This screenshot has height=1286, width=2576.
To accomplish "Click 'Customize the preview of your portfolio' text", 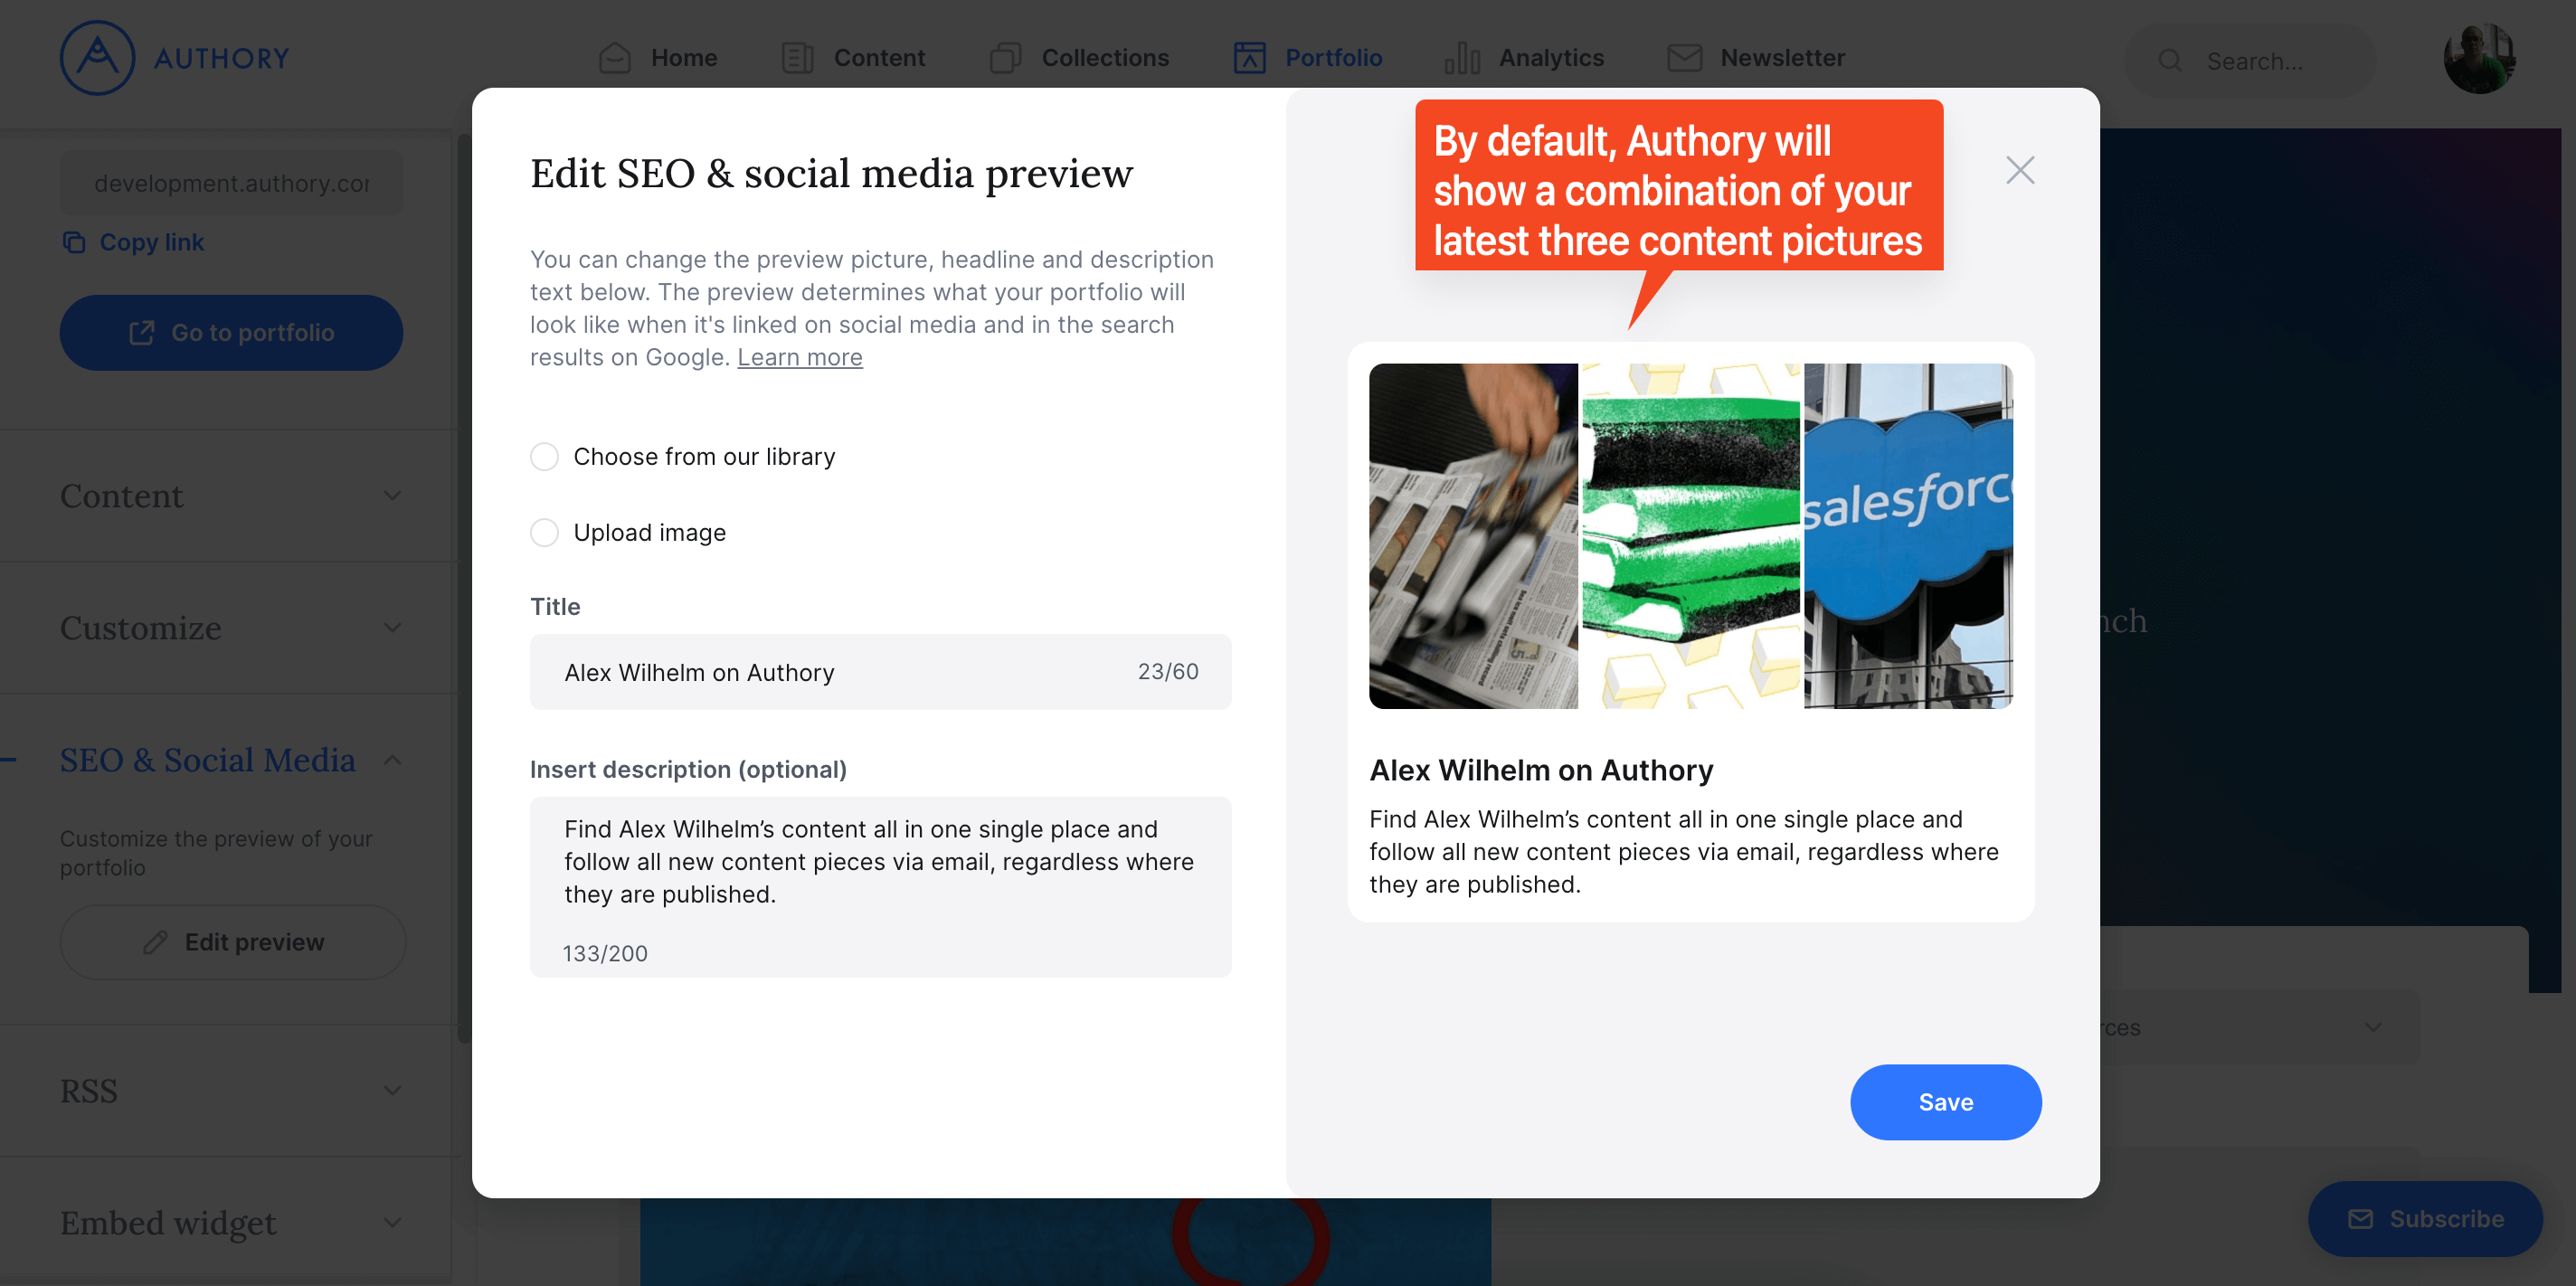I will coord(216,853).
